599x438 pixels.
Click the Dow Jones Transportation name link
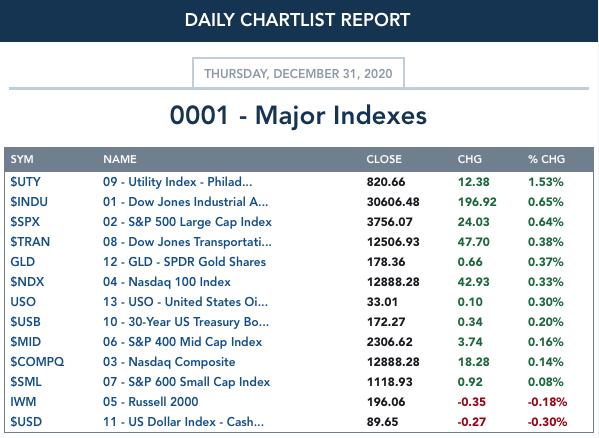pyautogui.click(x=187, y=242)
